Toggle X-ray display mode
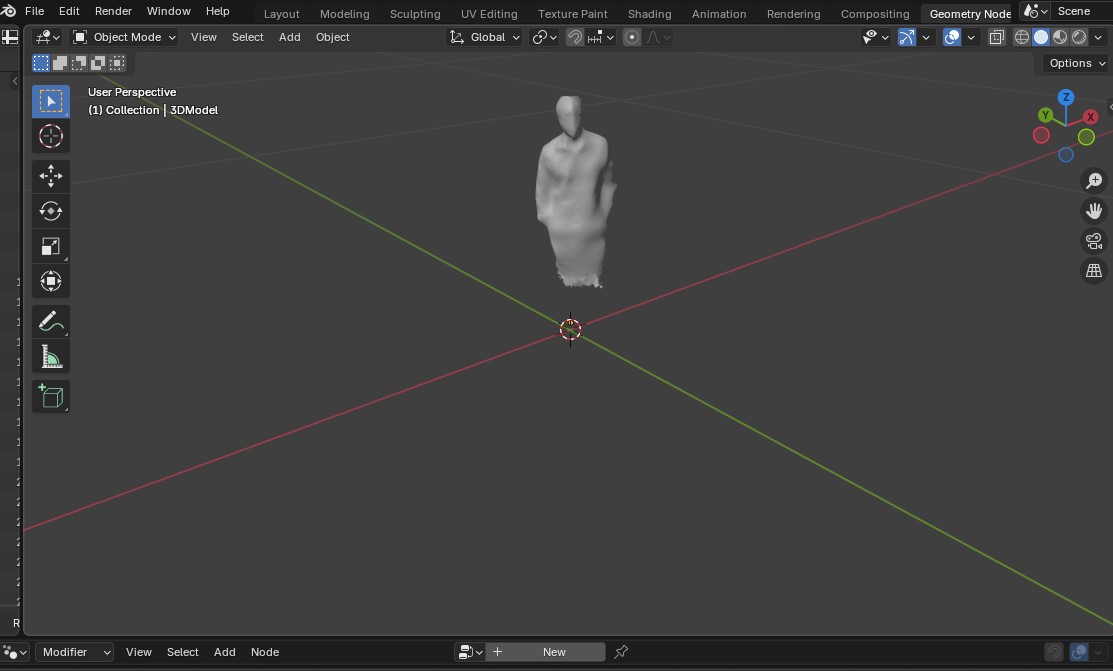 pyautogui.click(x=997, y=37)
